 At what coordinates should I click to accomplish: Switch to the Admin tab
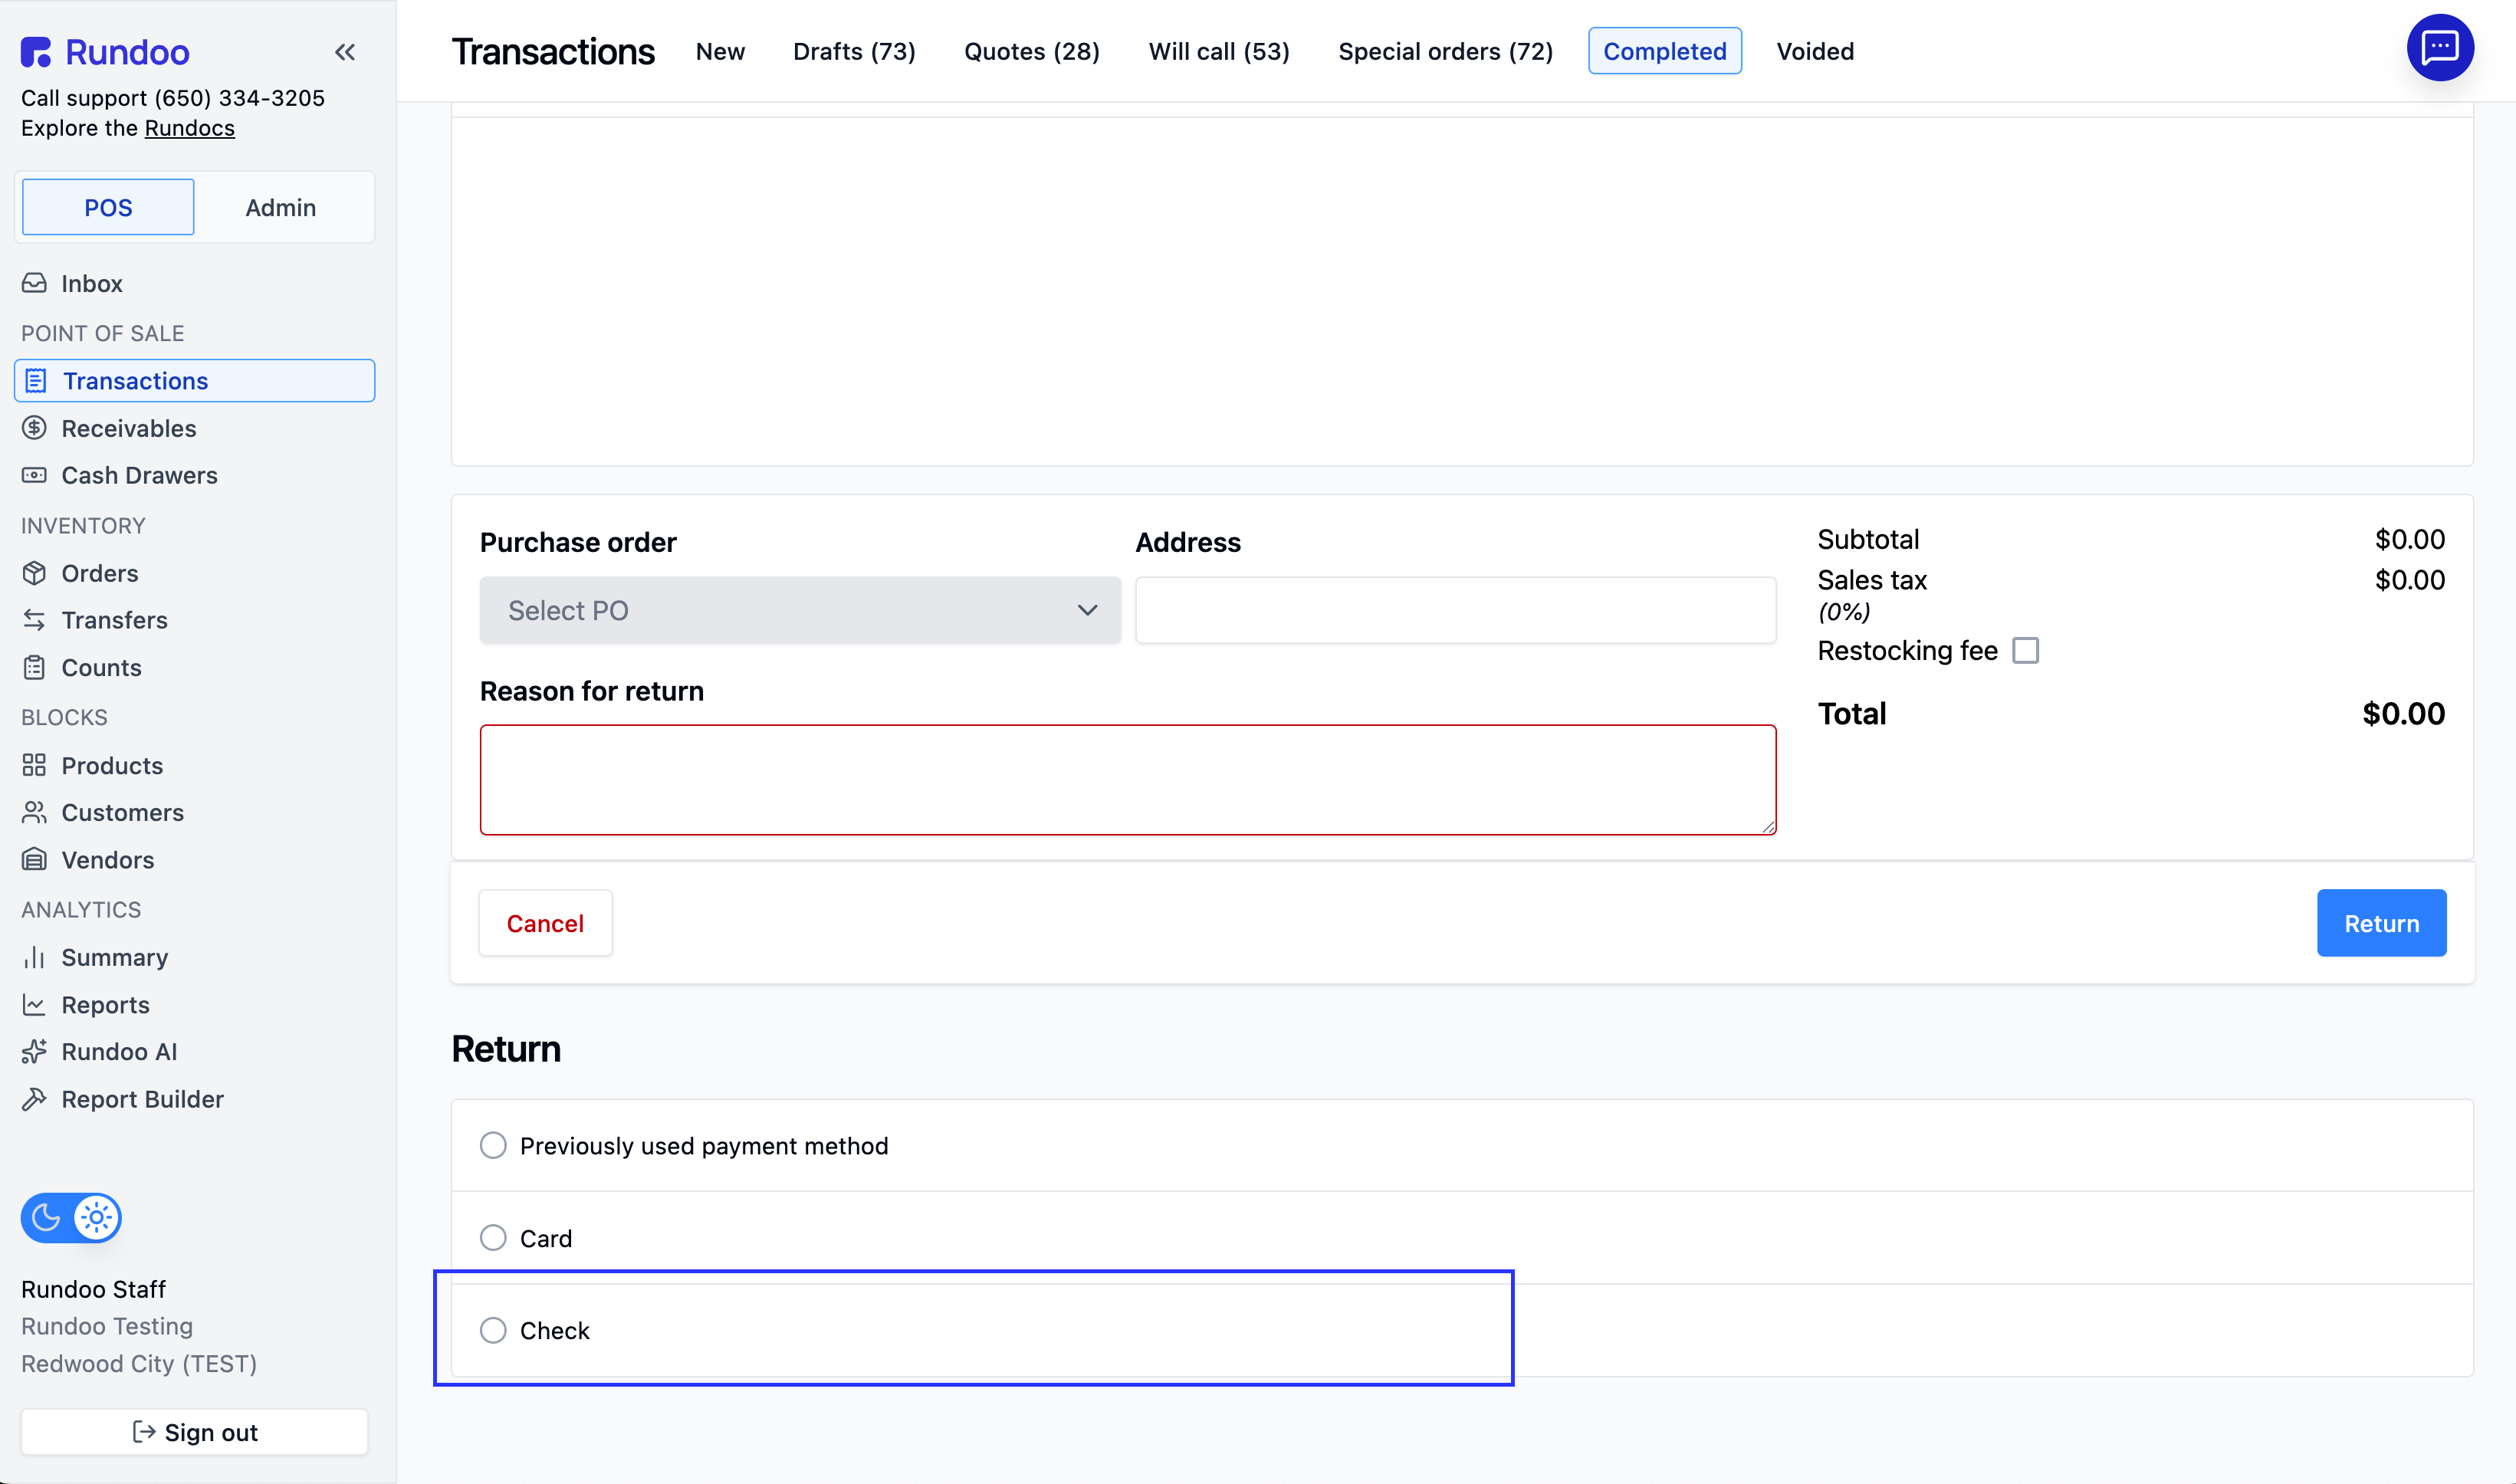(x=280, y=207)
